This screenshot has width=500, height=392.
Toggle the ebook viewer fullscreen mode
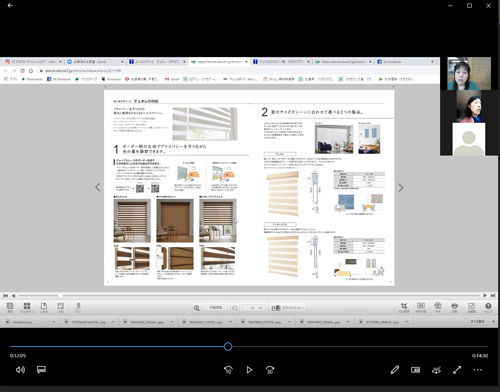tap(471, 307)
